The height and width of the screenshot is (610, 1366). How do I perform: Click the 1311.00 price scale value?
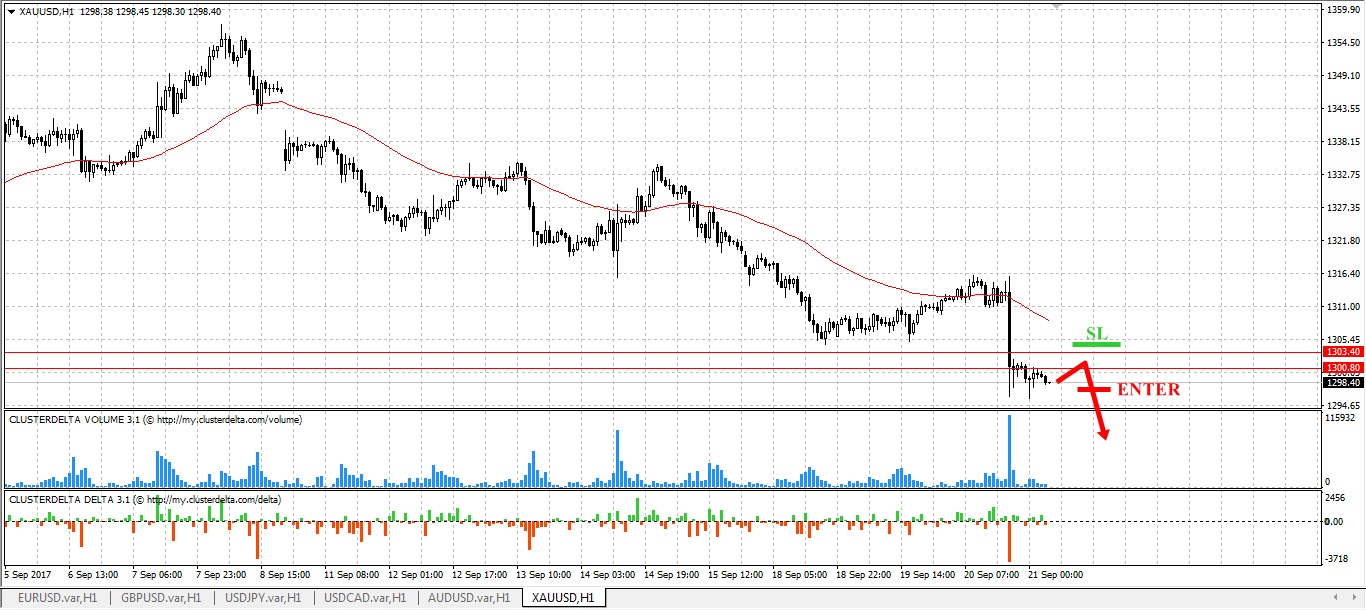pos(1343,306)
